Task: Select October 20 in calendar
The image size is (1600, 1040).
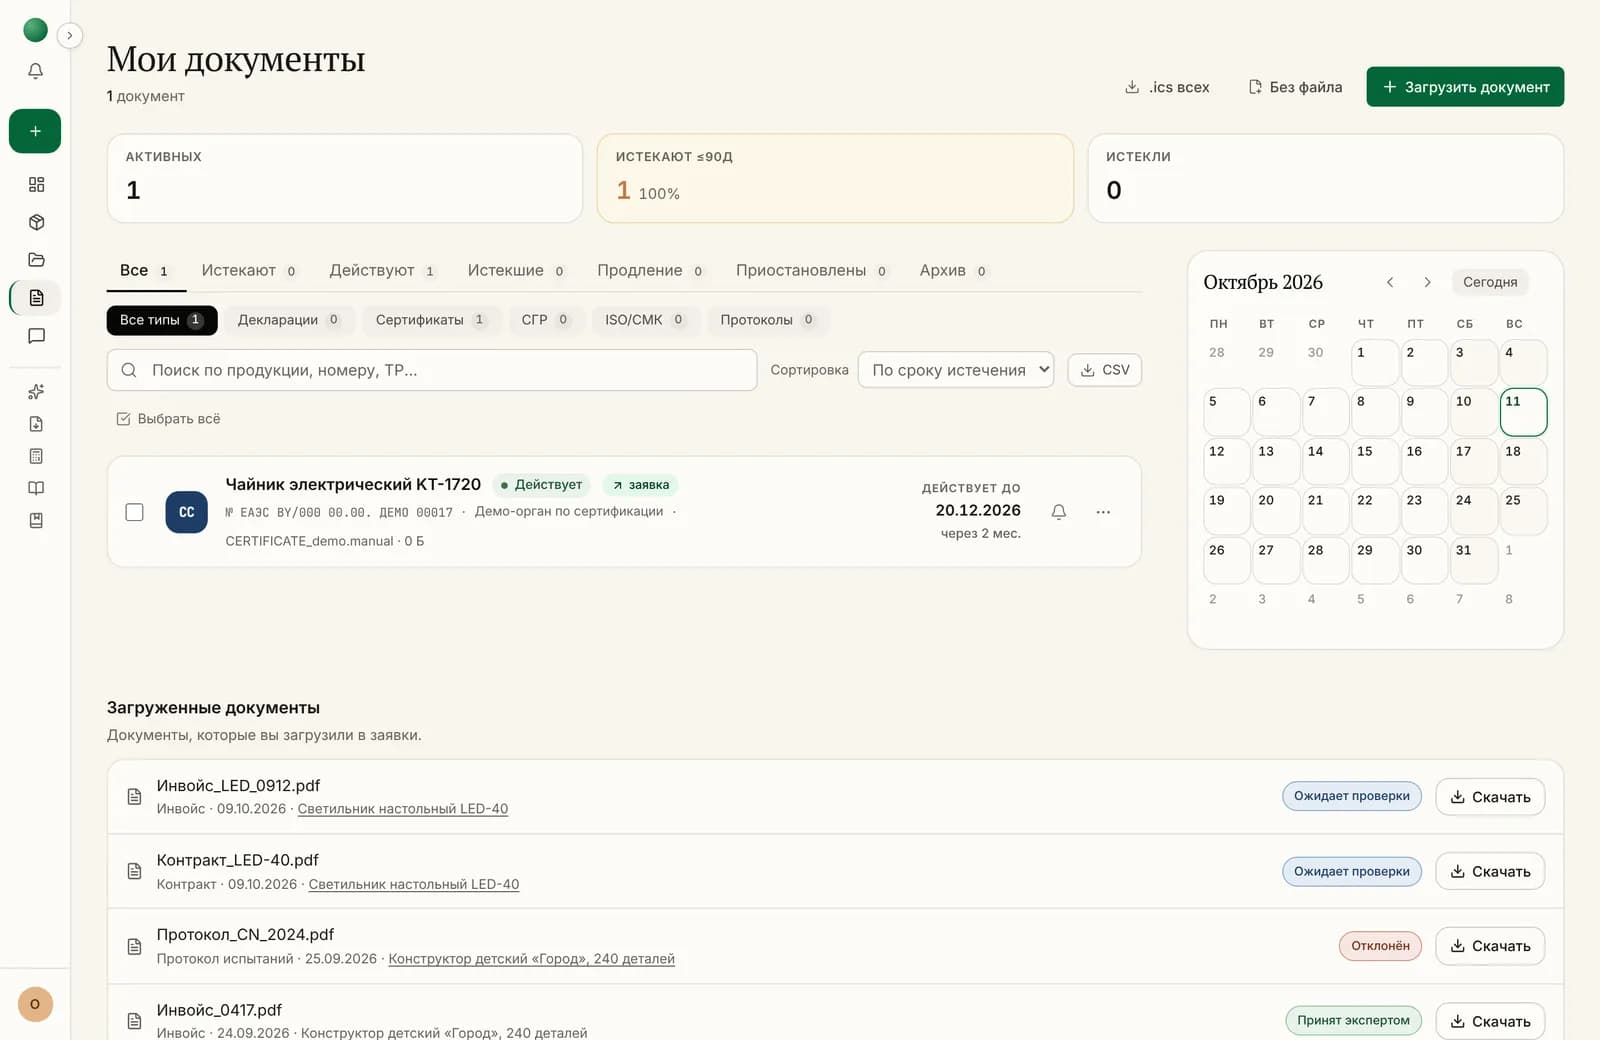Action: coord(1276,511)
